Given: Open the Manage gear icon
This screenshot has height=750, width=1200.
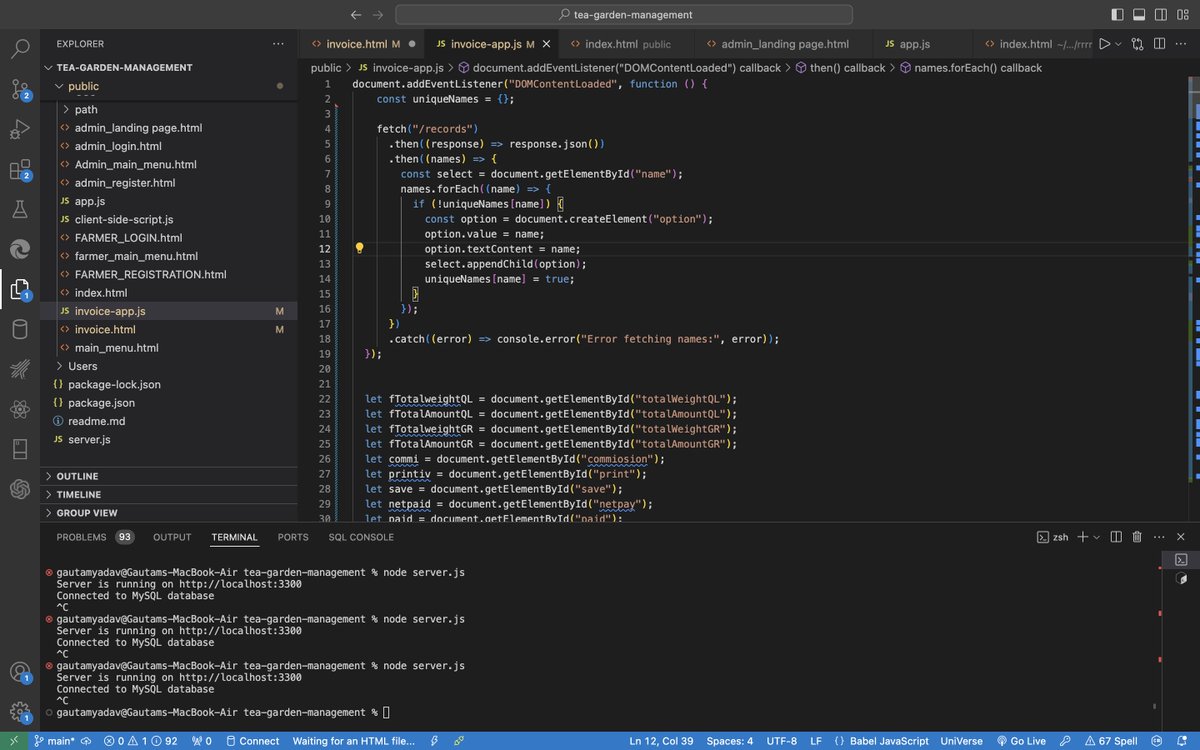Looking at the screenshot, I should tap(20, 712).
